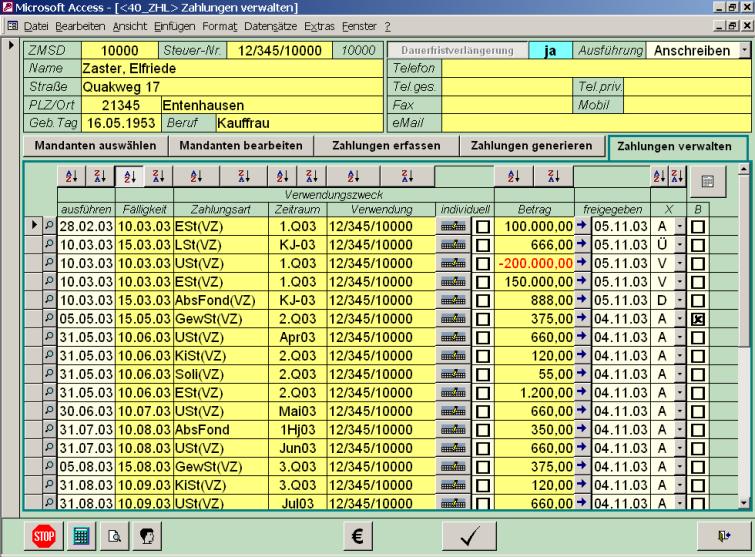Screen dimensions: 755x557
Task: Tick the B checkbox in the first ESt(VZ) row
Action: tap(696, 227)
